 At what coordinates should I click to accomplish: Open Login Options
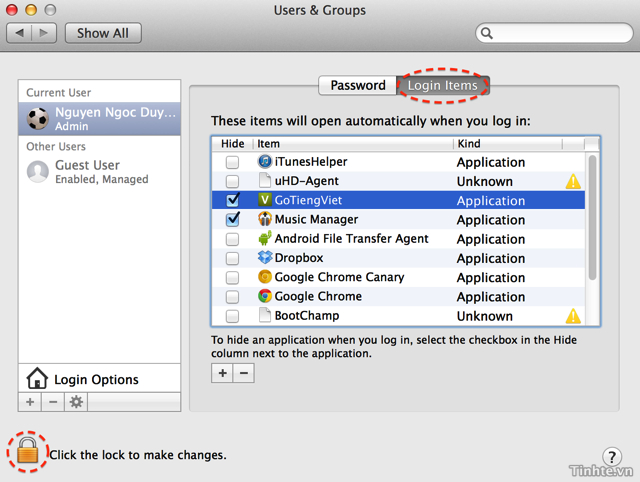(x=99, y=379)
